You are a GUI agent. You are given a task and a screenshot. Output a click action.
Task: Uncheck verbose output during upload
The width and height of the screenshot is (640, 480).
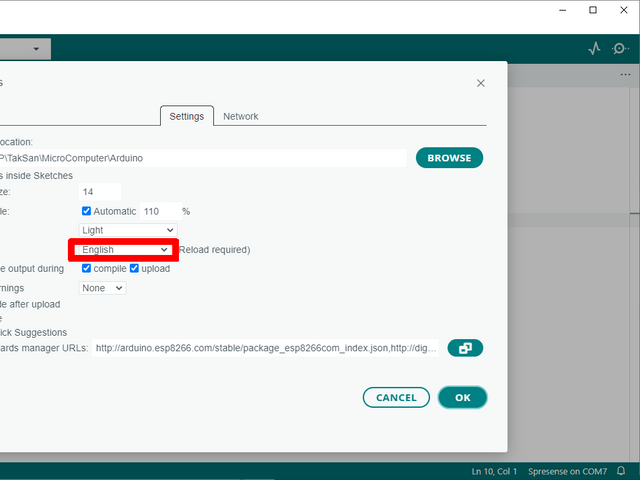click(x=134, y=268)
